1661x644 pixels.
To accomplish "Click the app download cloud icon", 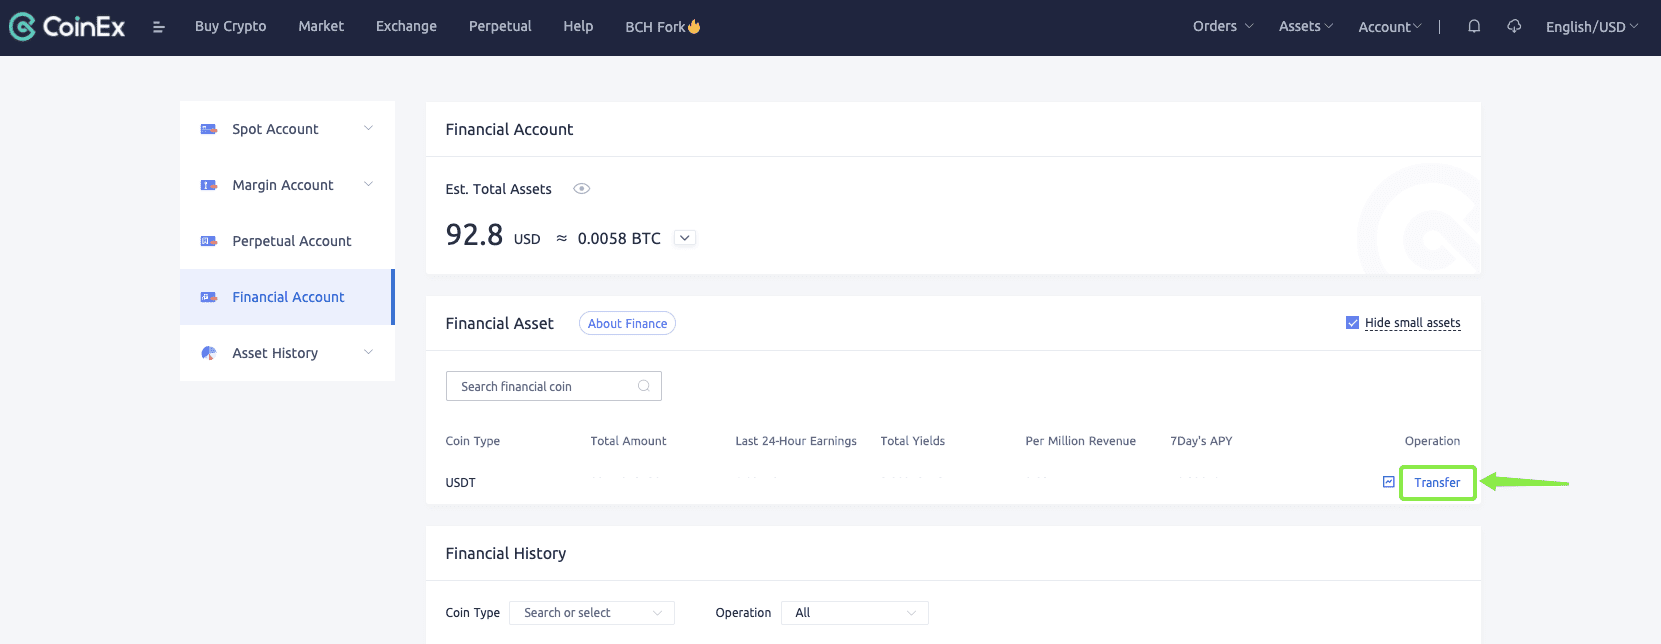I will click(1514, 27).
